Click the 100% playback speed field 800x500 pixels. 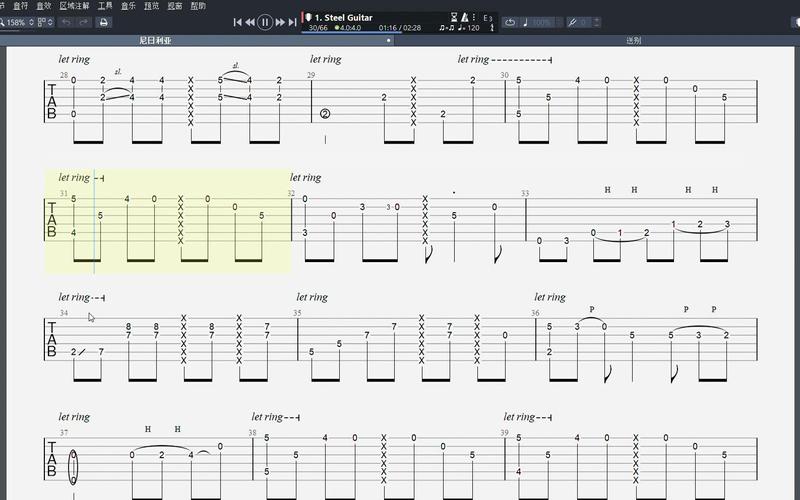tap(544, 22)
